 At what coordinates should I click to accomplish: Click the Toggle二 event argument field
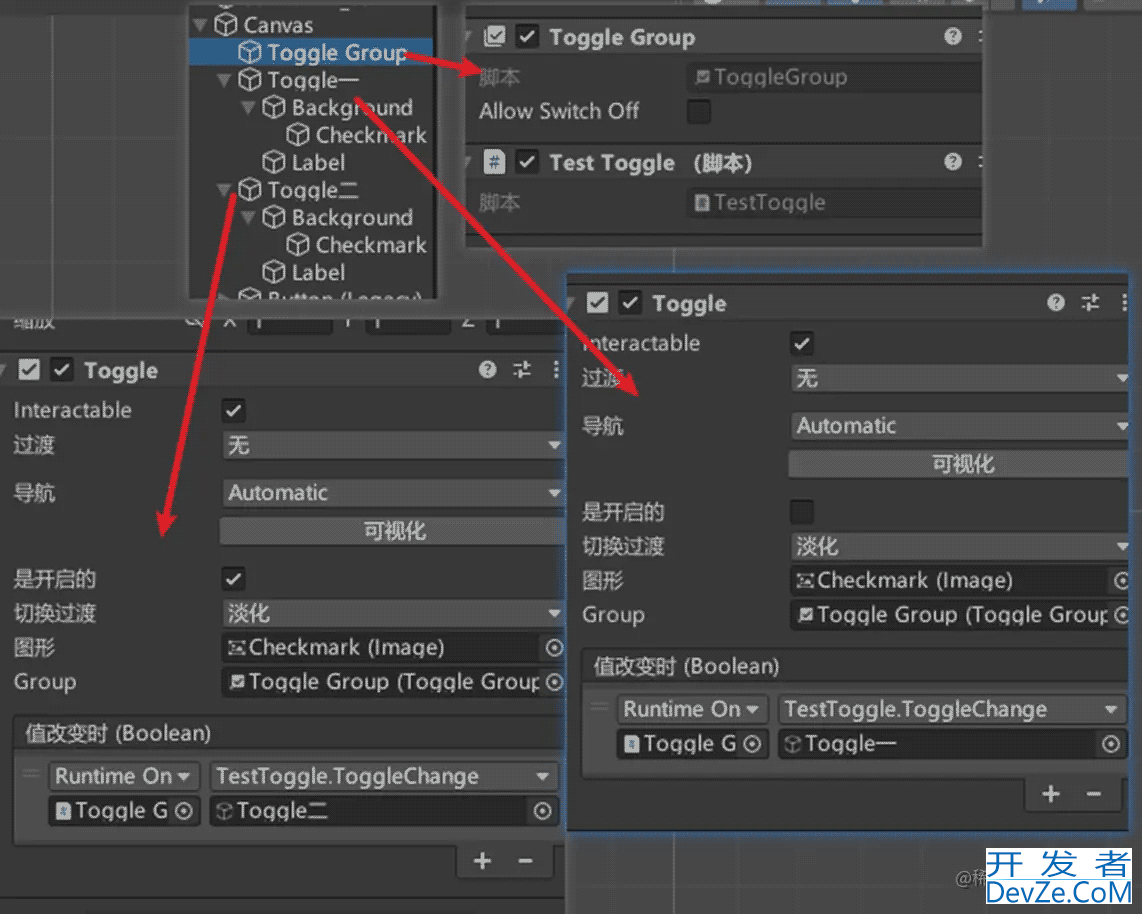[384, 811]
